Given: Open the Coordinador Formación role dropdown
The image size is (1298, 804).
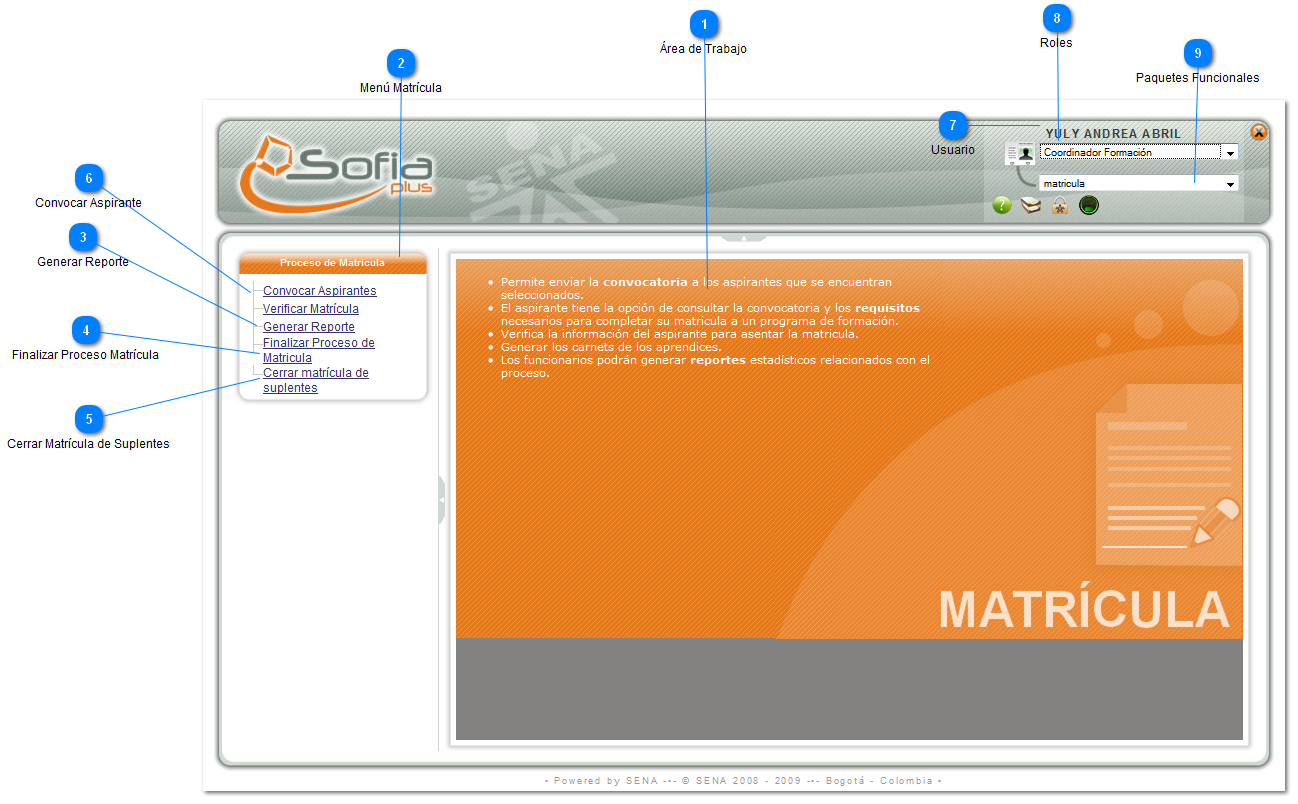Looking at the screenshot, I should tap(1139, 153).
